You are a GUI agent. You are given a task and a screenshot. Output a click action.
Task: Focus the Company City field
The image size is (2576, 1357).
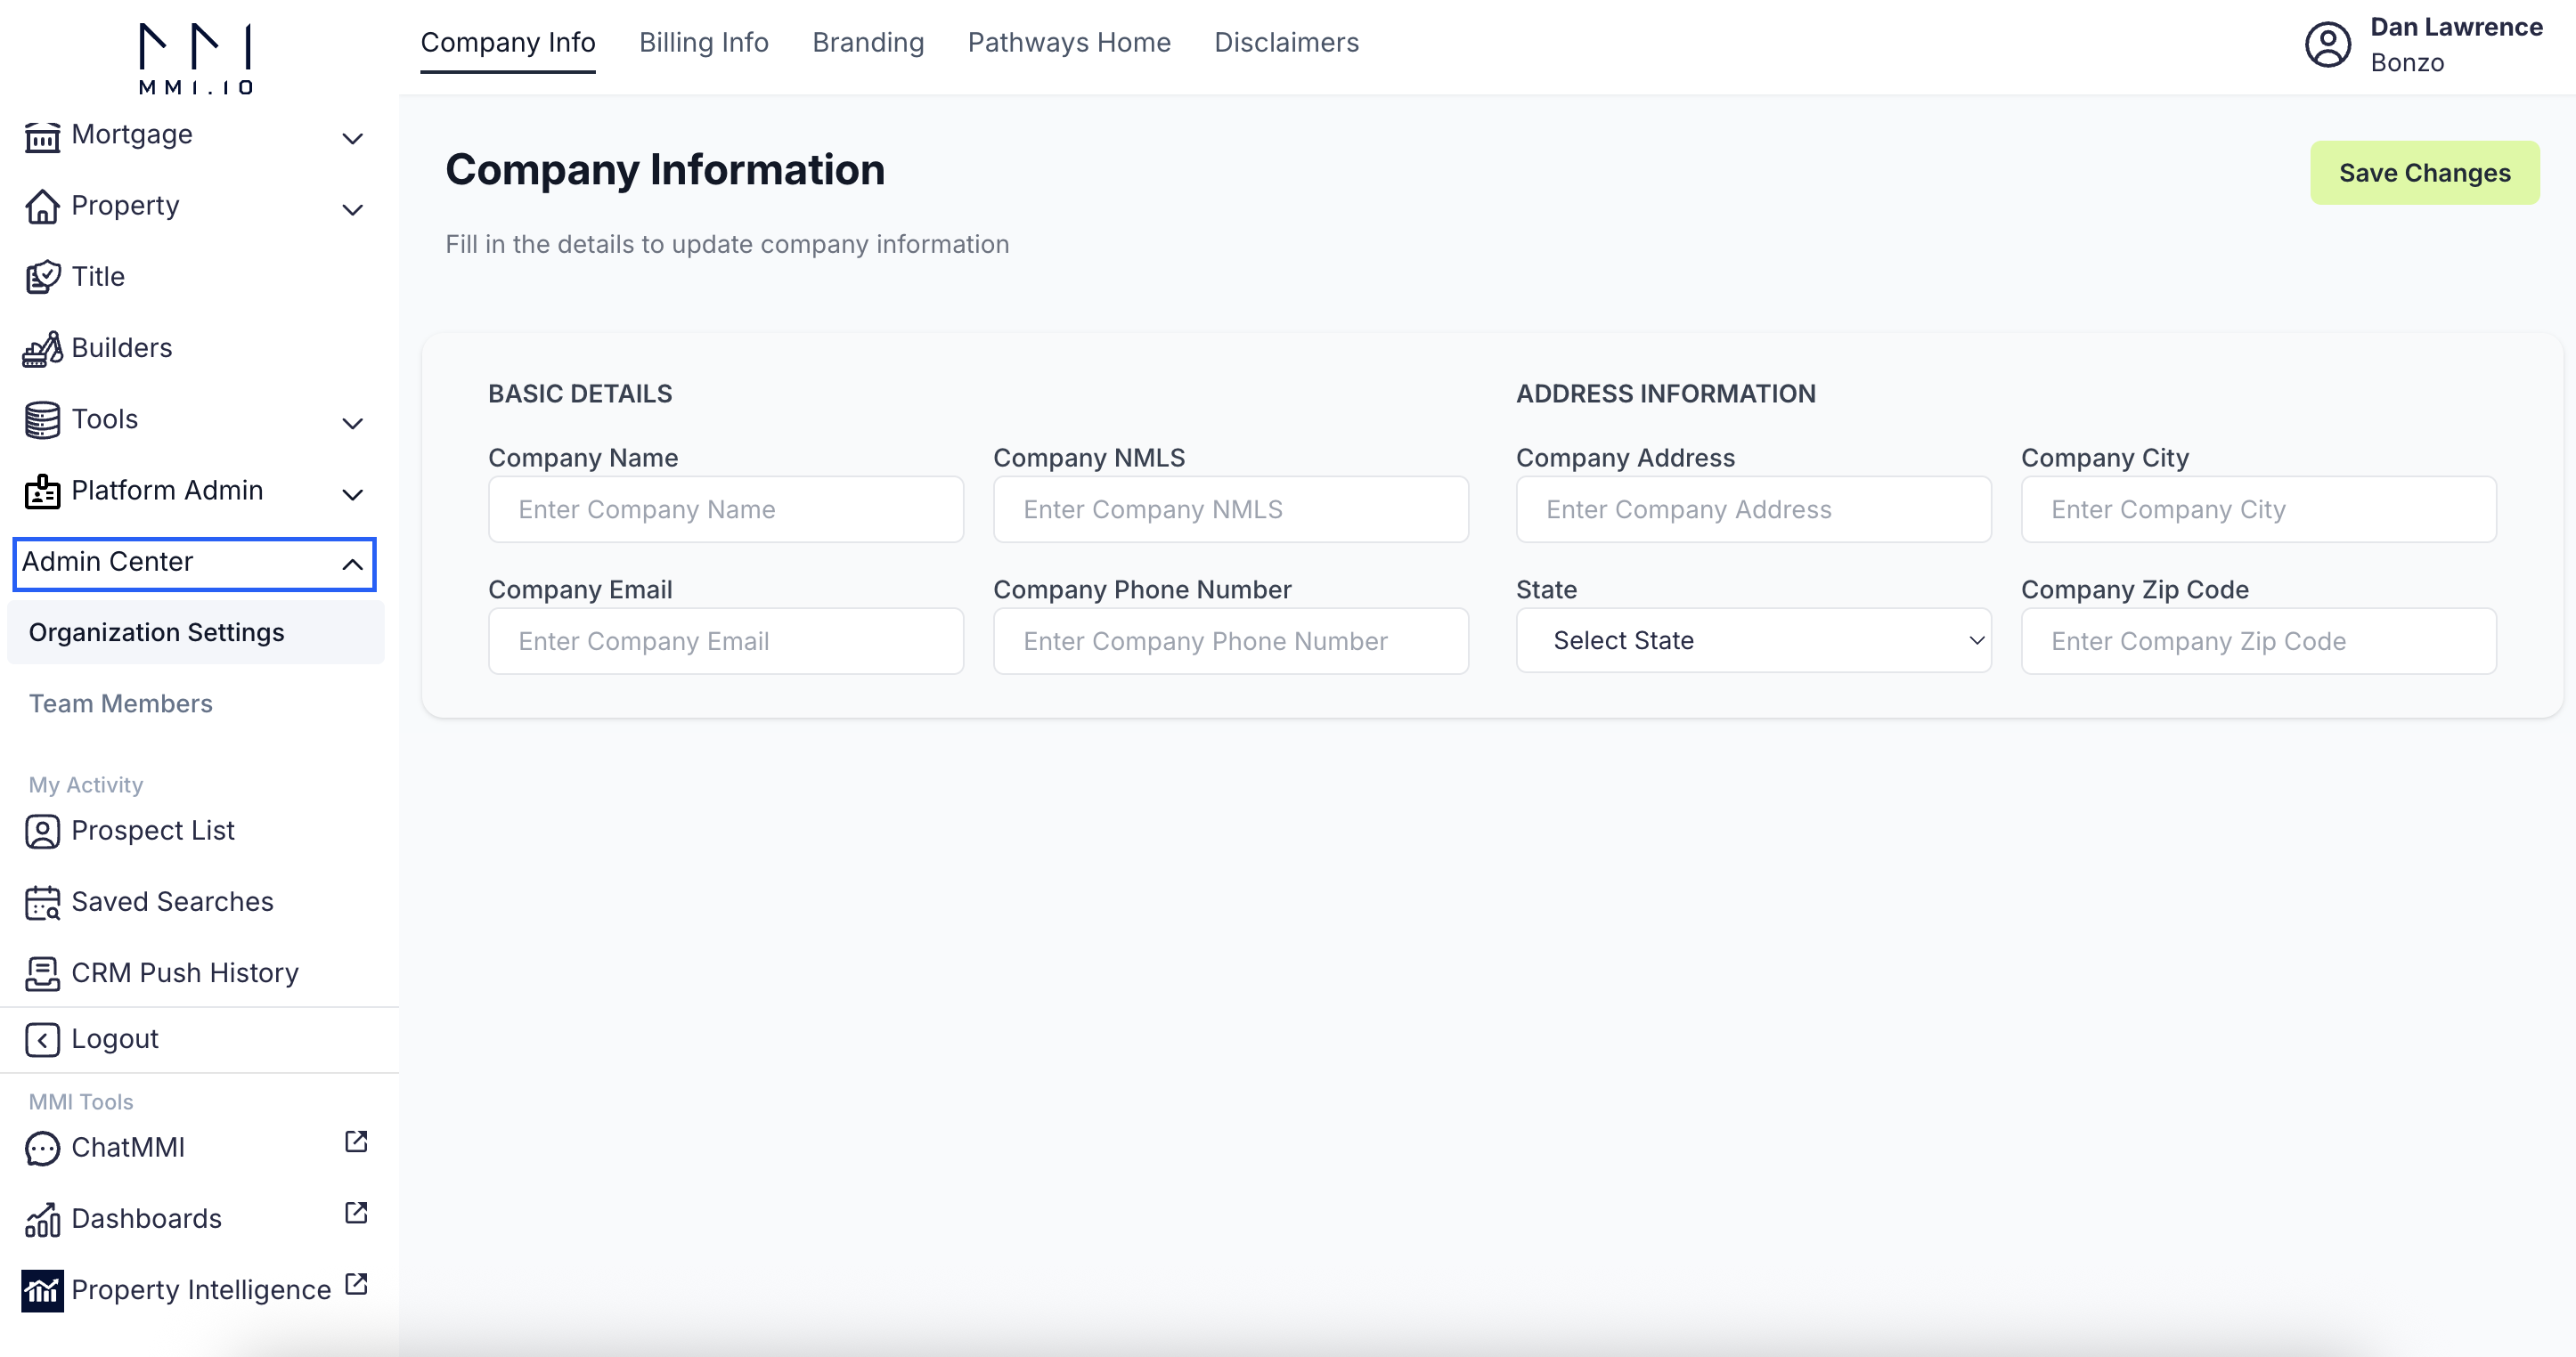[2259, 509]
